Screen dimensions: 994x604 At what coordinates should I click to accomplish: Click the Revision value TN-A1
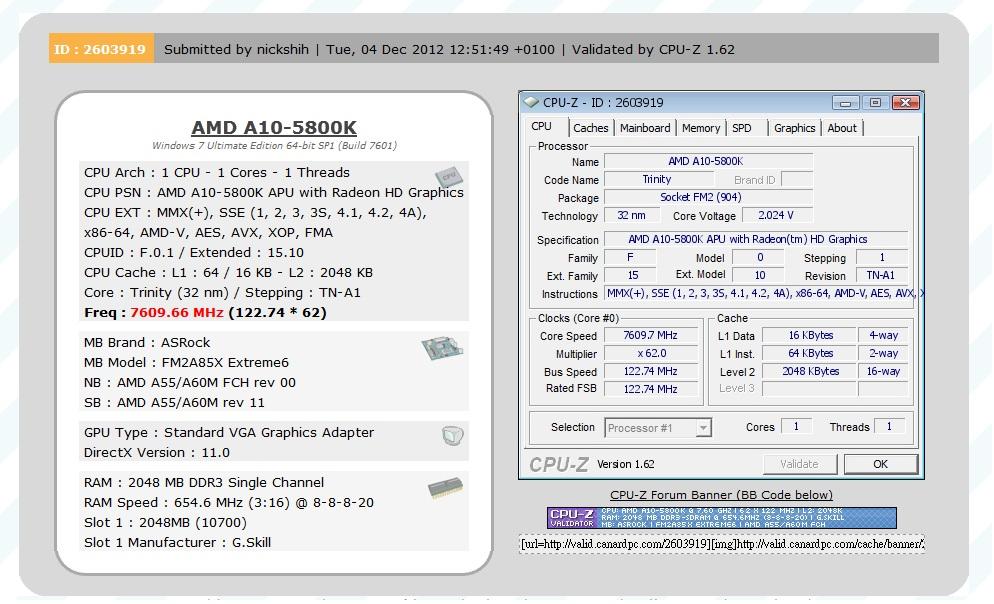(881, 275)
